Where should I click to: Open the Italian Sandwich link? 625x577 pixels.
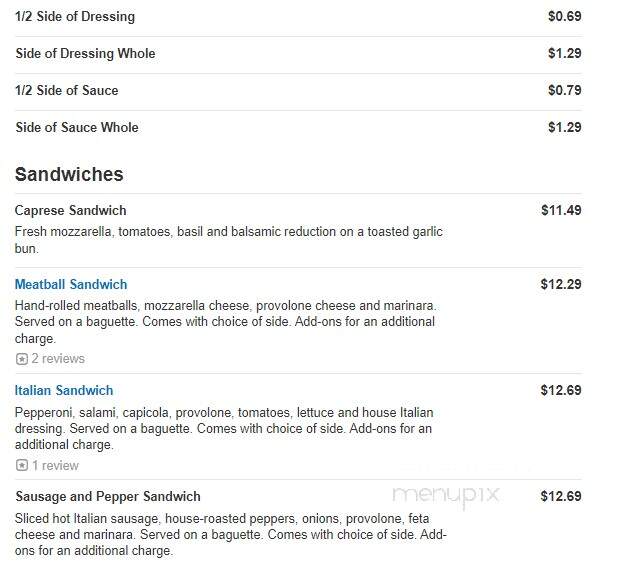point(64,391)
